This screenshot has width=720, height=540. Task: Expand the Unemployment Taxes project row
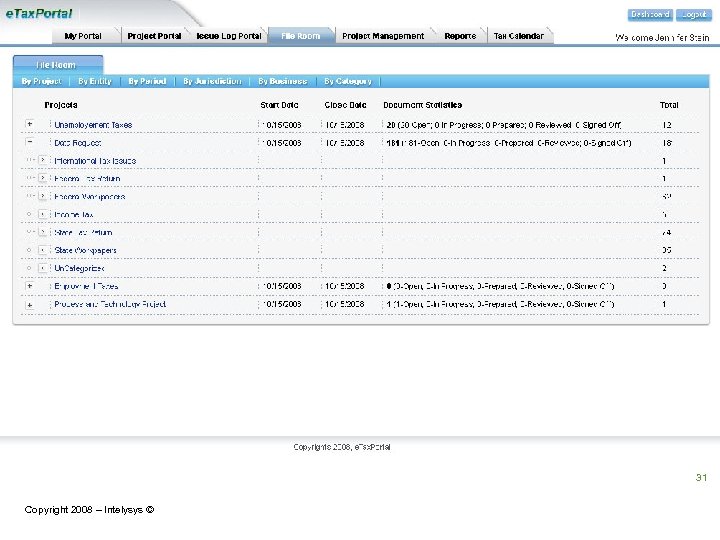[x=30, y=124]
